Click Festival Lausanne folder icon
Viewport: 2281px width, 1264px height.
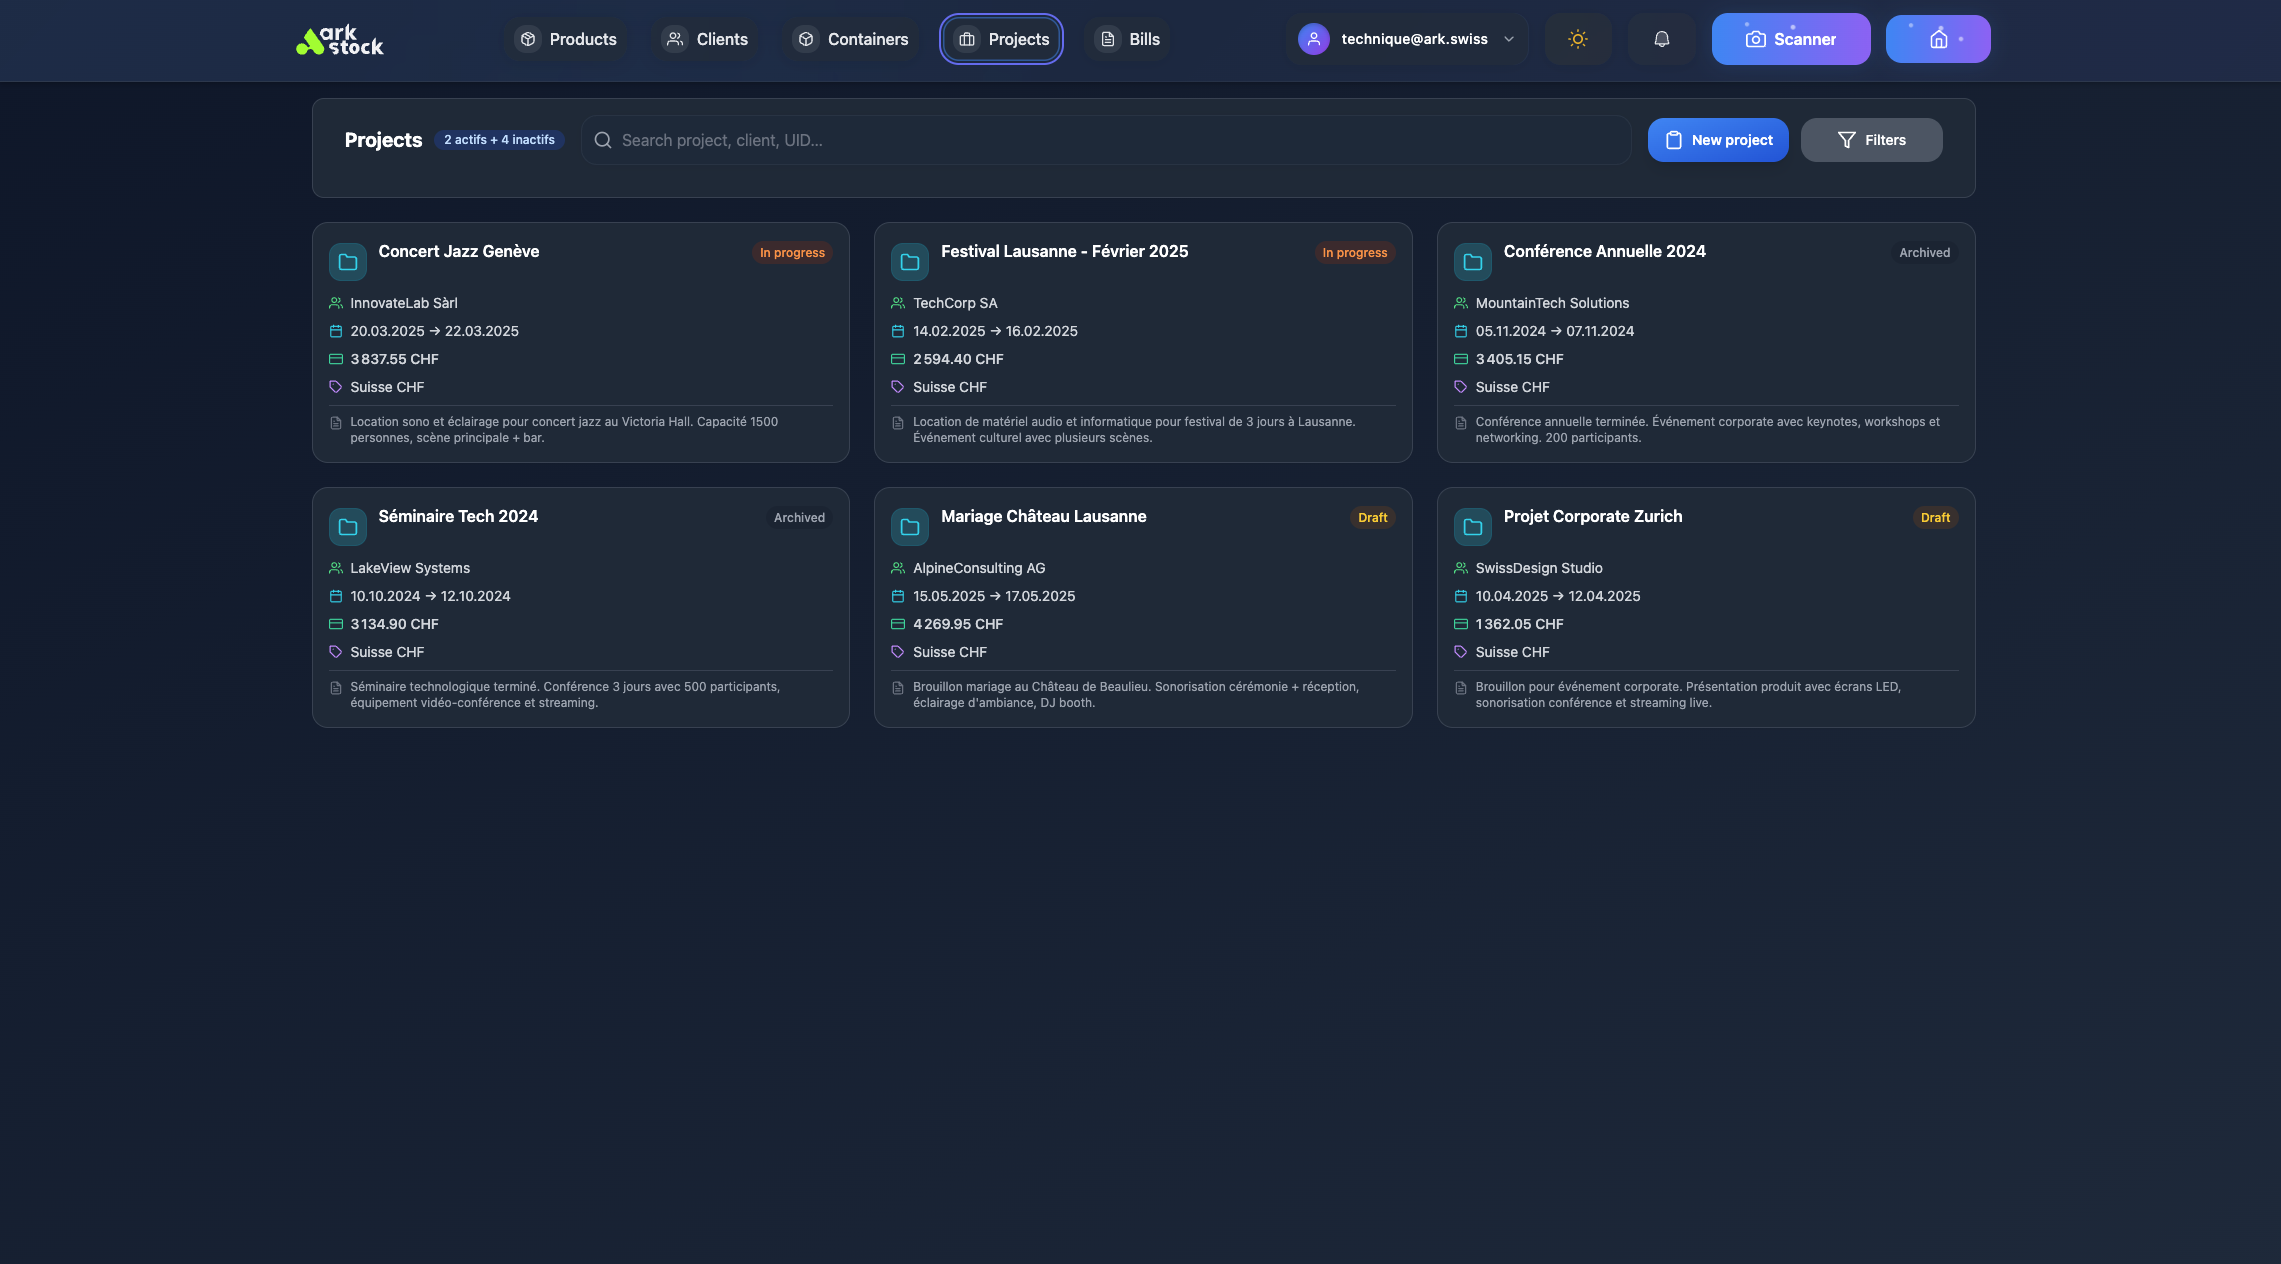pyautogui.click(x=910, y=262)
